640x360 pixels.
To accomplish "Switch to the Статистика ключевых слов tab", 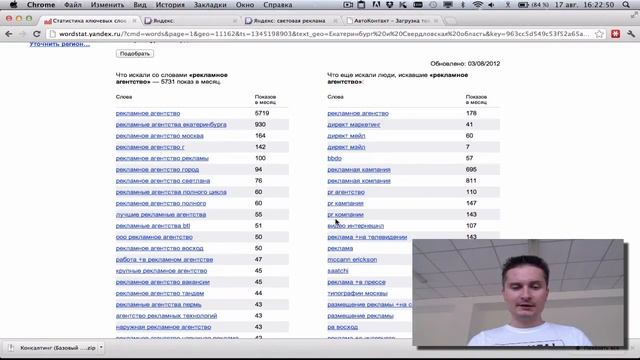I will point(89,20).
